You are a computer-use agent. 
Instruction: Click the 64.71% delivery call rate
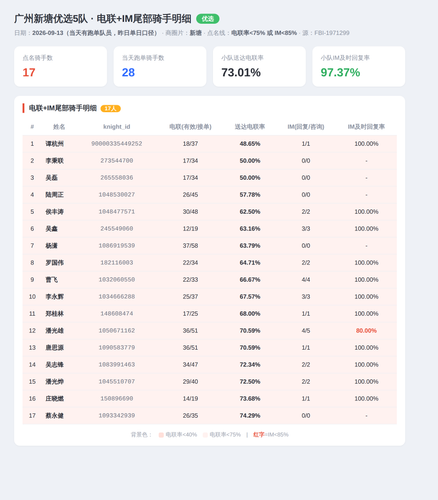pyautogui.click(x=250, y=263)
